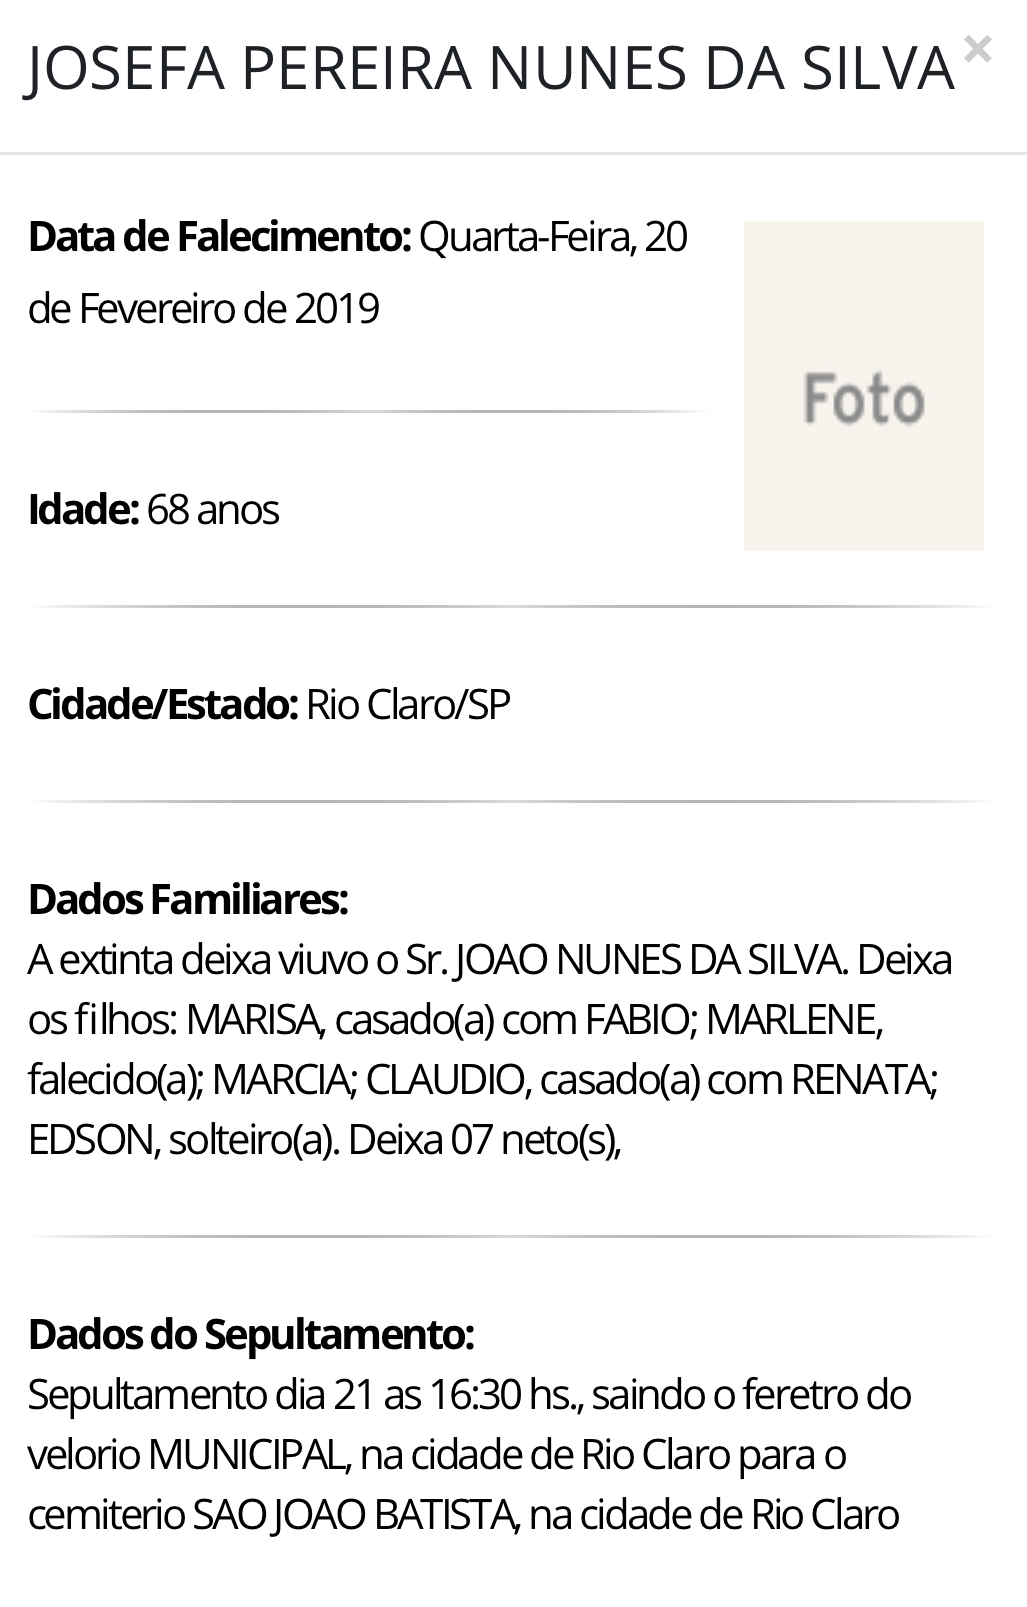
Task: Click the text Deixa 07 neto(s)
Action: tap(483, 1140)
